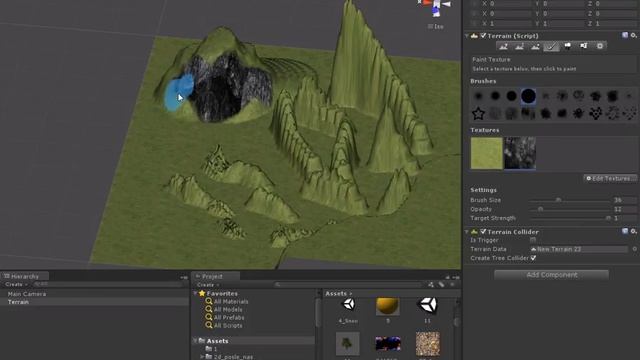Open the Terrain Settings gear tool
This screenshot has height=360, width=640.
pos(600,46)
